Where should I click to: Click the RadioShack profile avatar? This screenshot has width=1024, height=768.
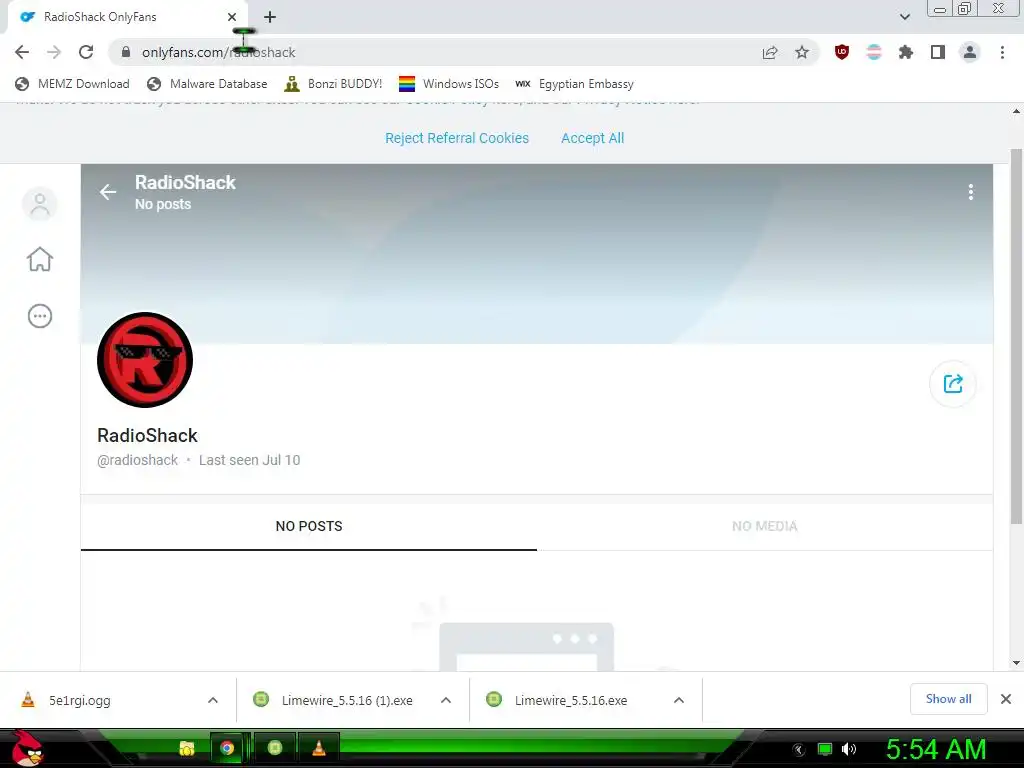tap(145, 360)
